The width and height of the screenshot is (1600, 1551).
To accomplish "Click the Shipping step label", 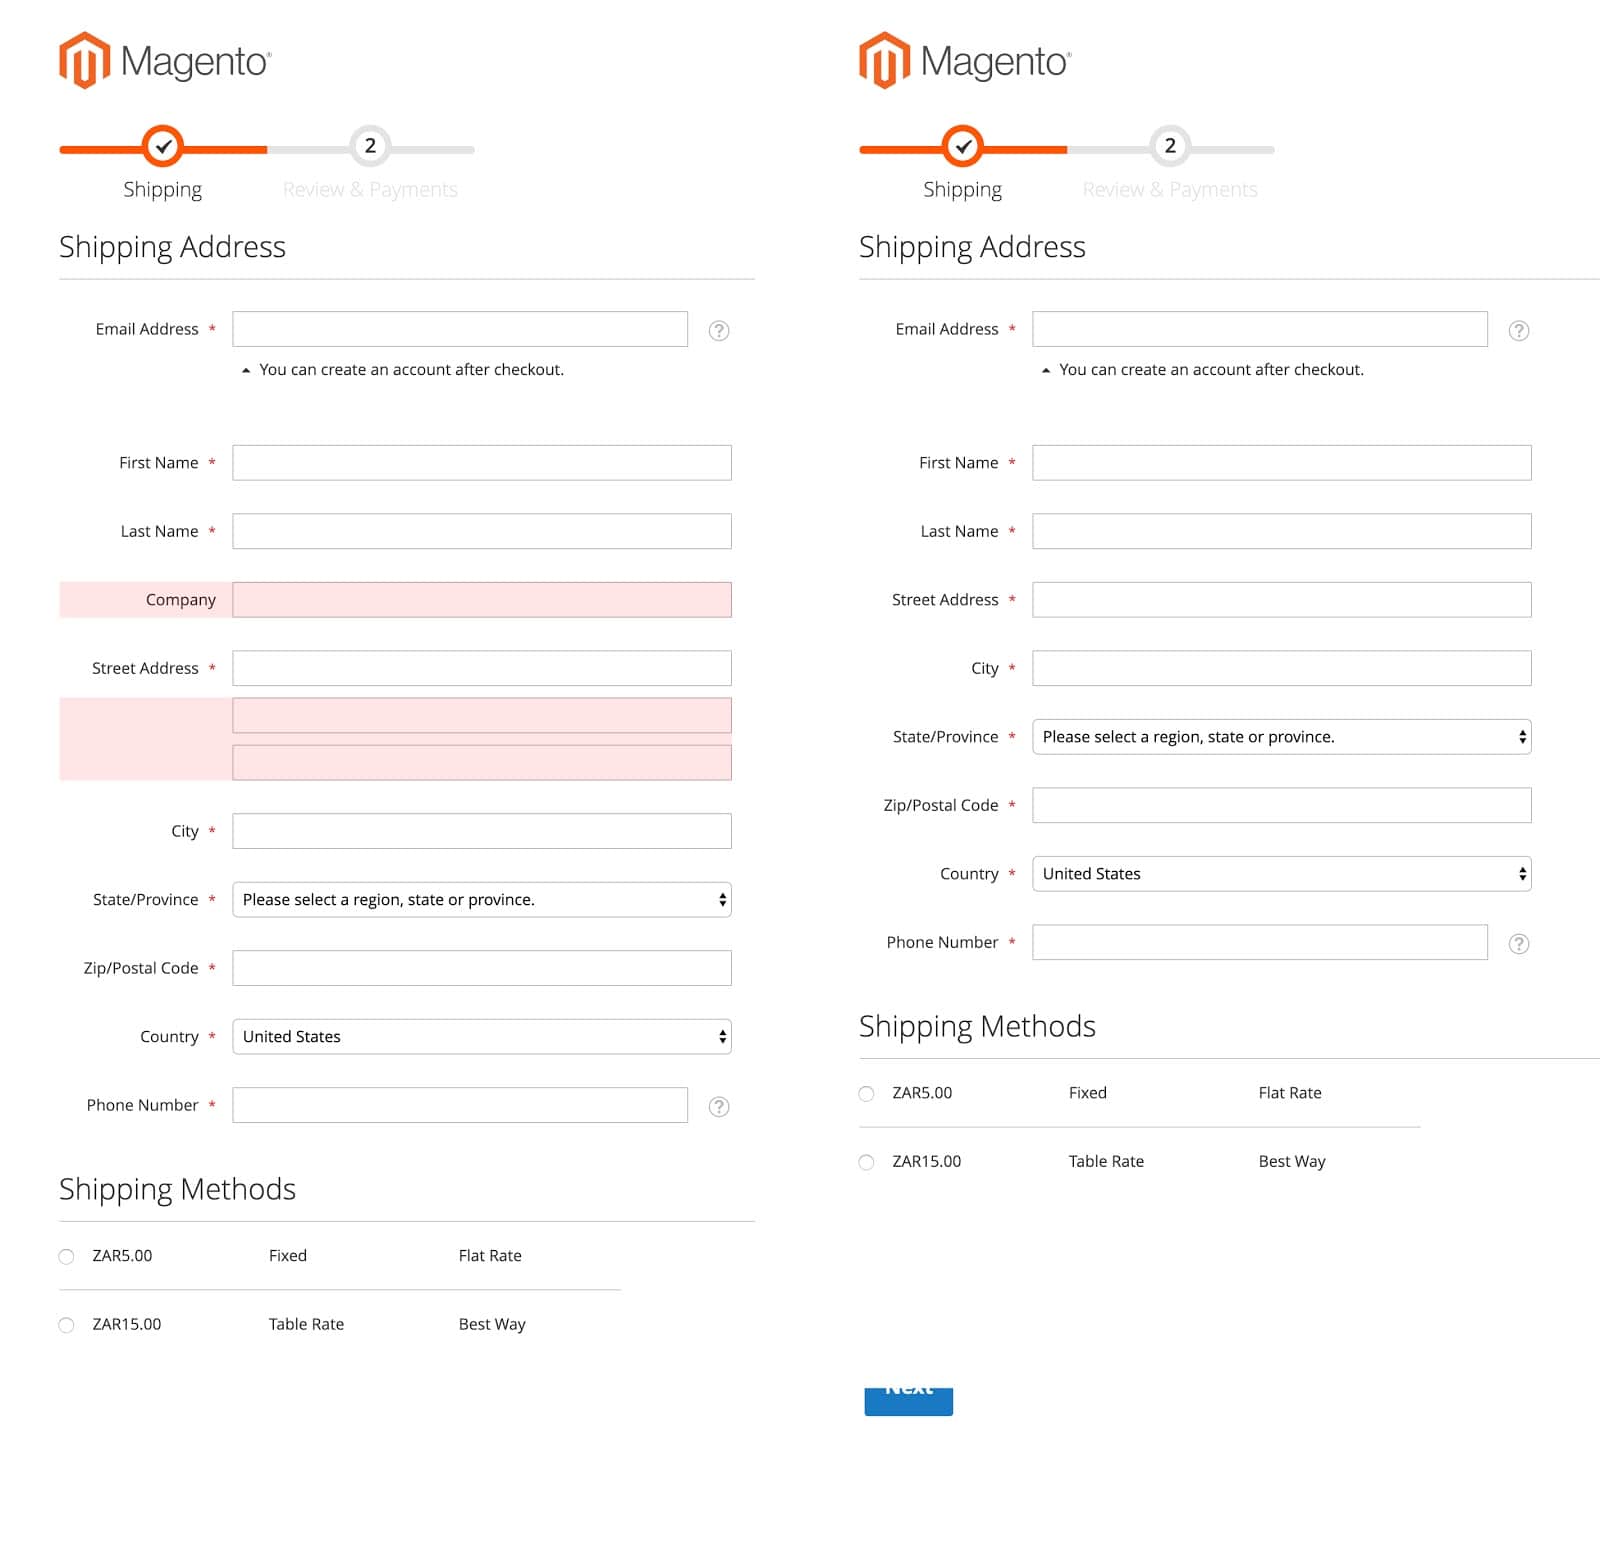I will pos(163,189).
